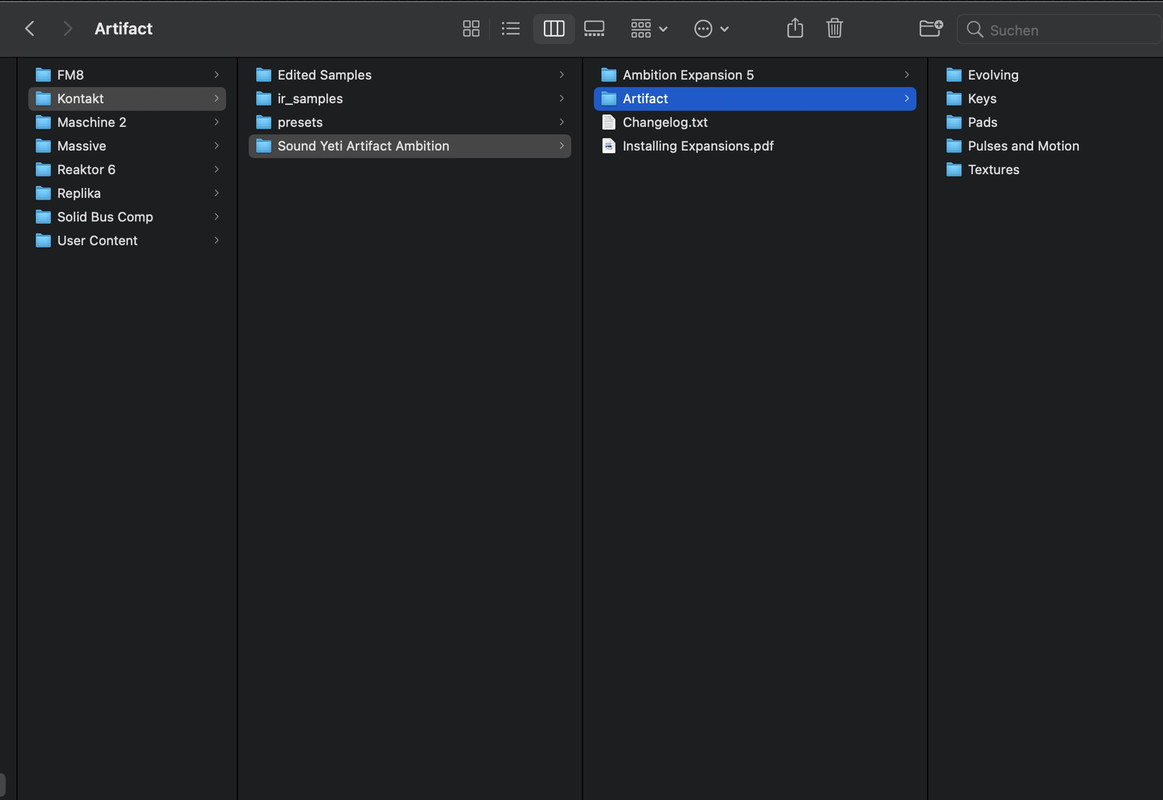Viewport: 1163px width, 800px height.
Task: Click the Reaktor 6 folder icon
Action: click(x=43, y=170)
